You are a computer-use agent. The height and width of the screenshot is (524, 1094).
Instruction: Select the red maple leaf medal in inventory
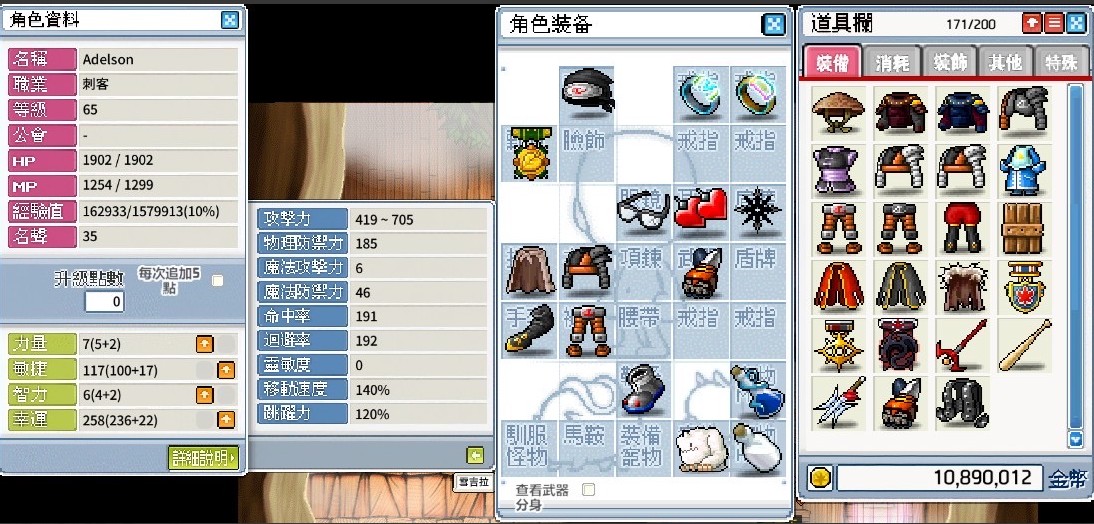[x=1024, y=286]
